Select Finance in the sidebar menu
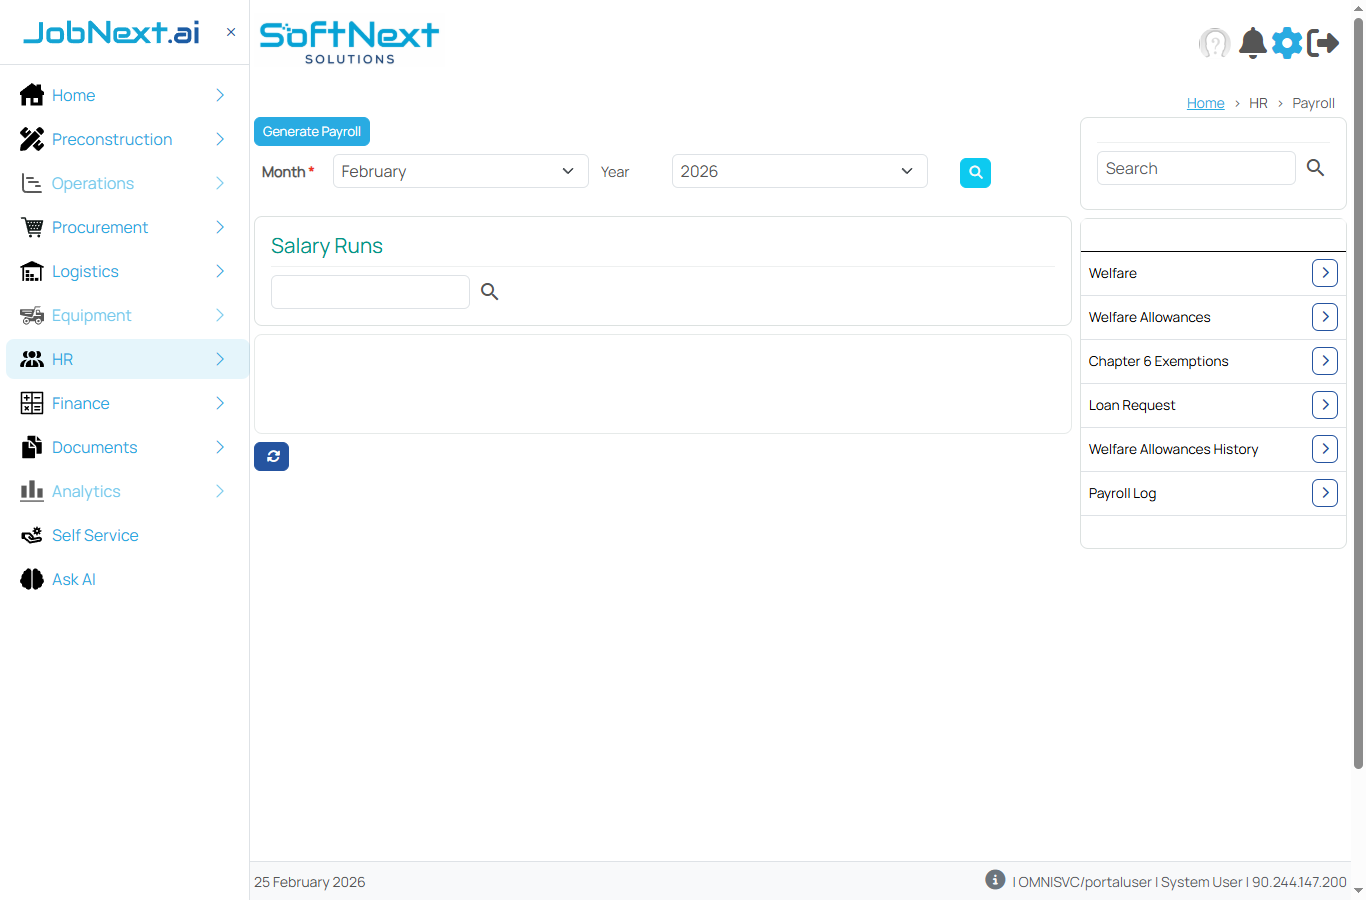1366x900 pixels. coord(80,403)
